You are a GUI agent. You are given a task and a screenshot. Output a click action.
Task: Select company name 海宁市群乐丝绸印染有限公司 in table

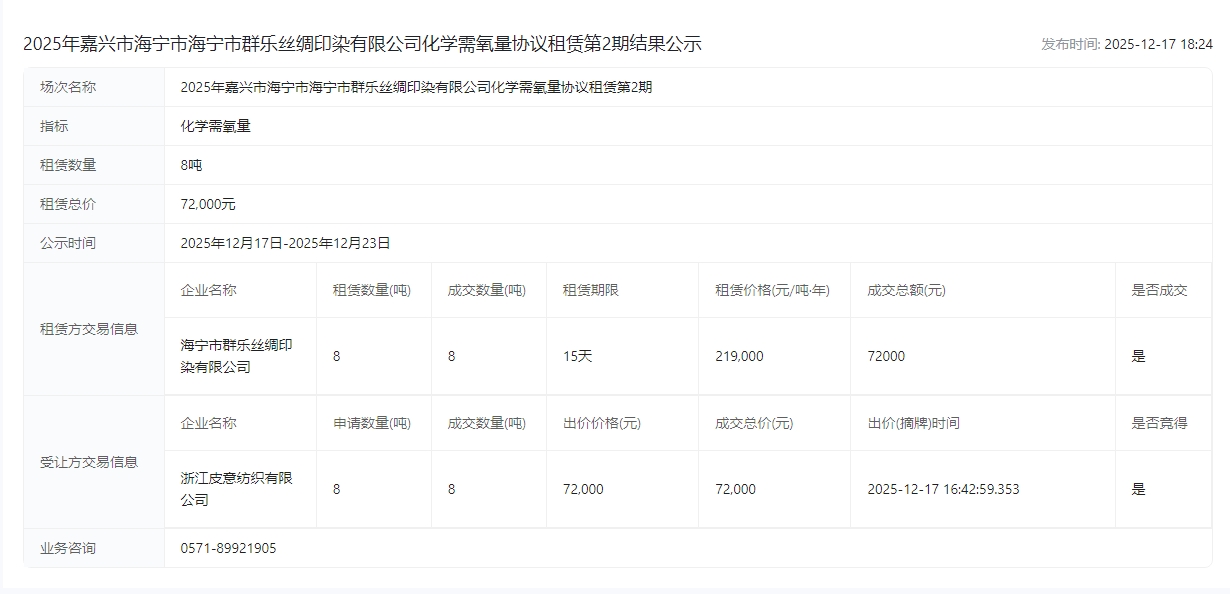click(x=236, y=356)
